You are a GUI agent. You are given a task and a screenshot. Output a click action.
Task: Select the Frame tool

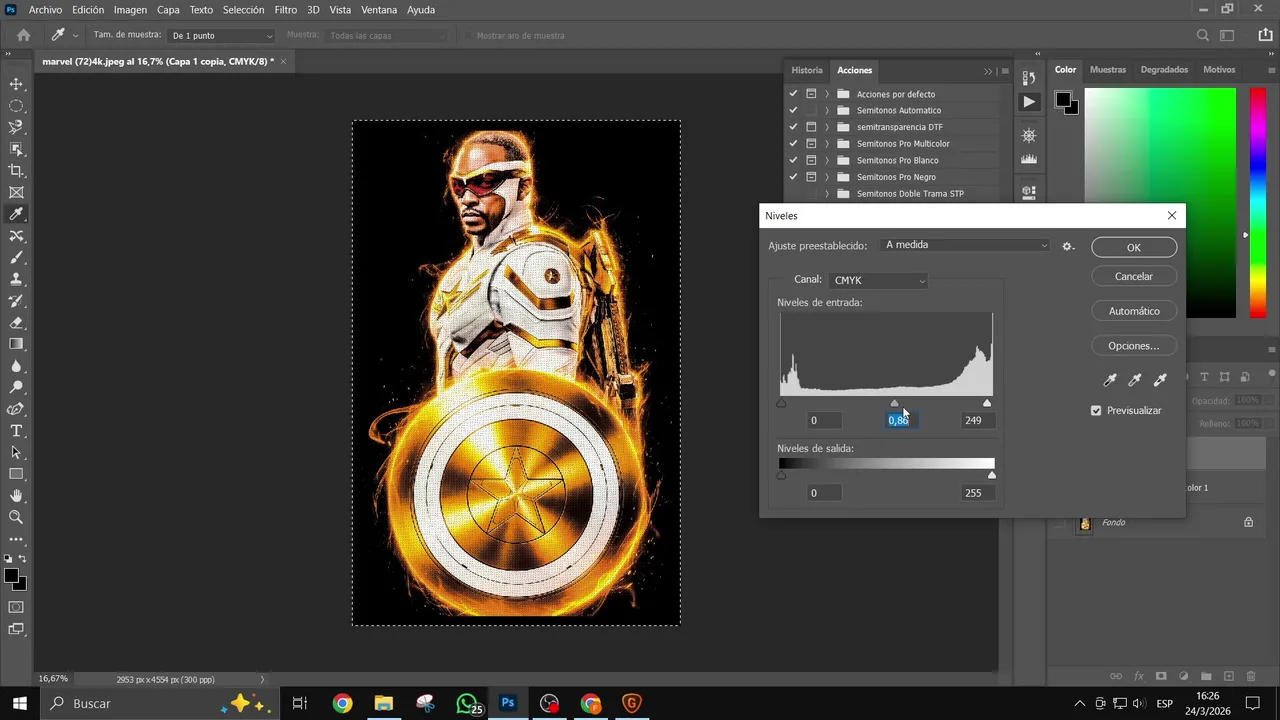16,192
